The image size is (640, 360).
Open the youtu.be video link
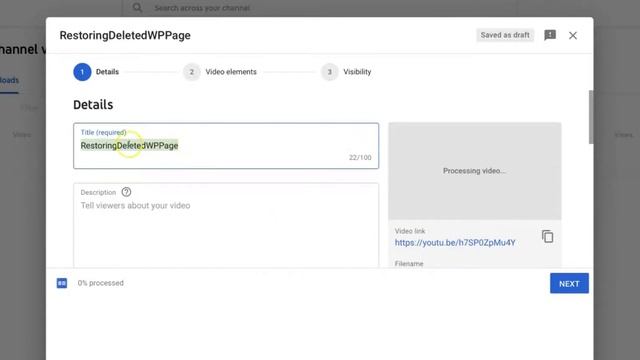click(x=455, y=242)
